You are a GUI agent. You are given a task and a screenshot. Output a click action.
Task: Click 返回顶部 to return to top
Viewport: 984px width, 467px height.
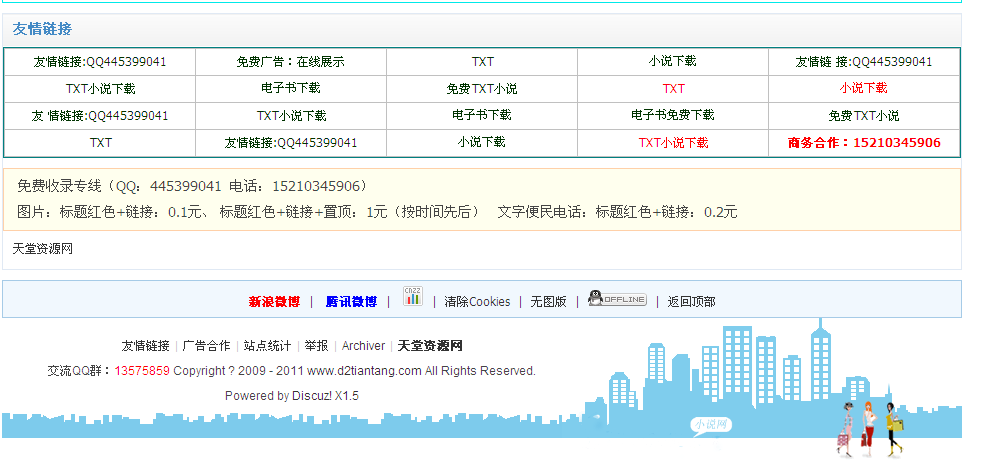pos(691,302)
